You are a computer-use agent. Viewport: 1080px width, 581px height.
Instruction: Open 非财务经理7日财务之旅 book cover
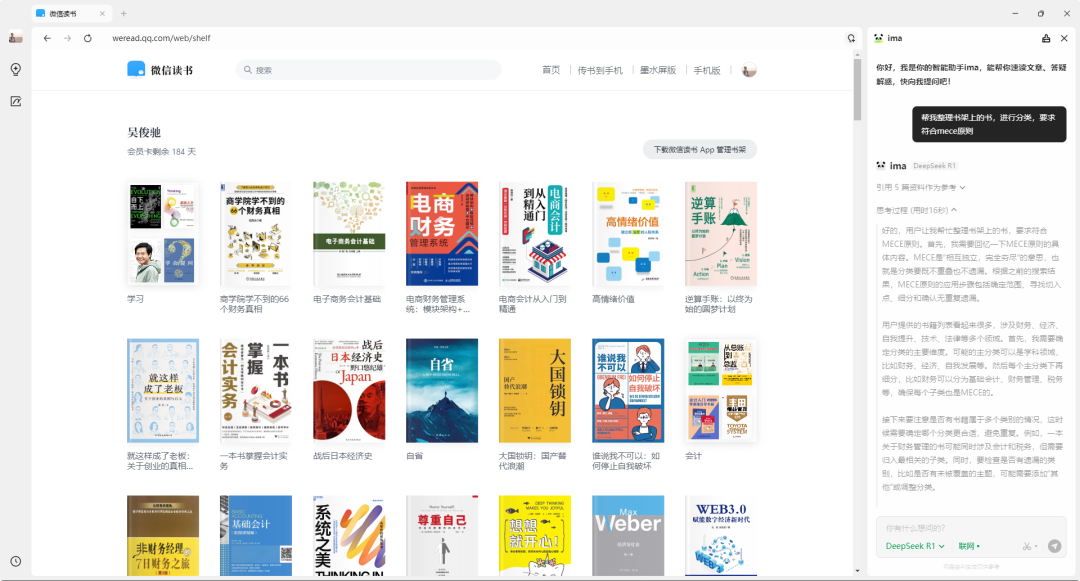click(x=163, y=536)
